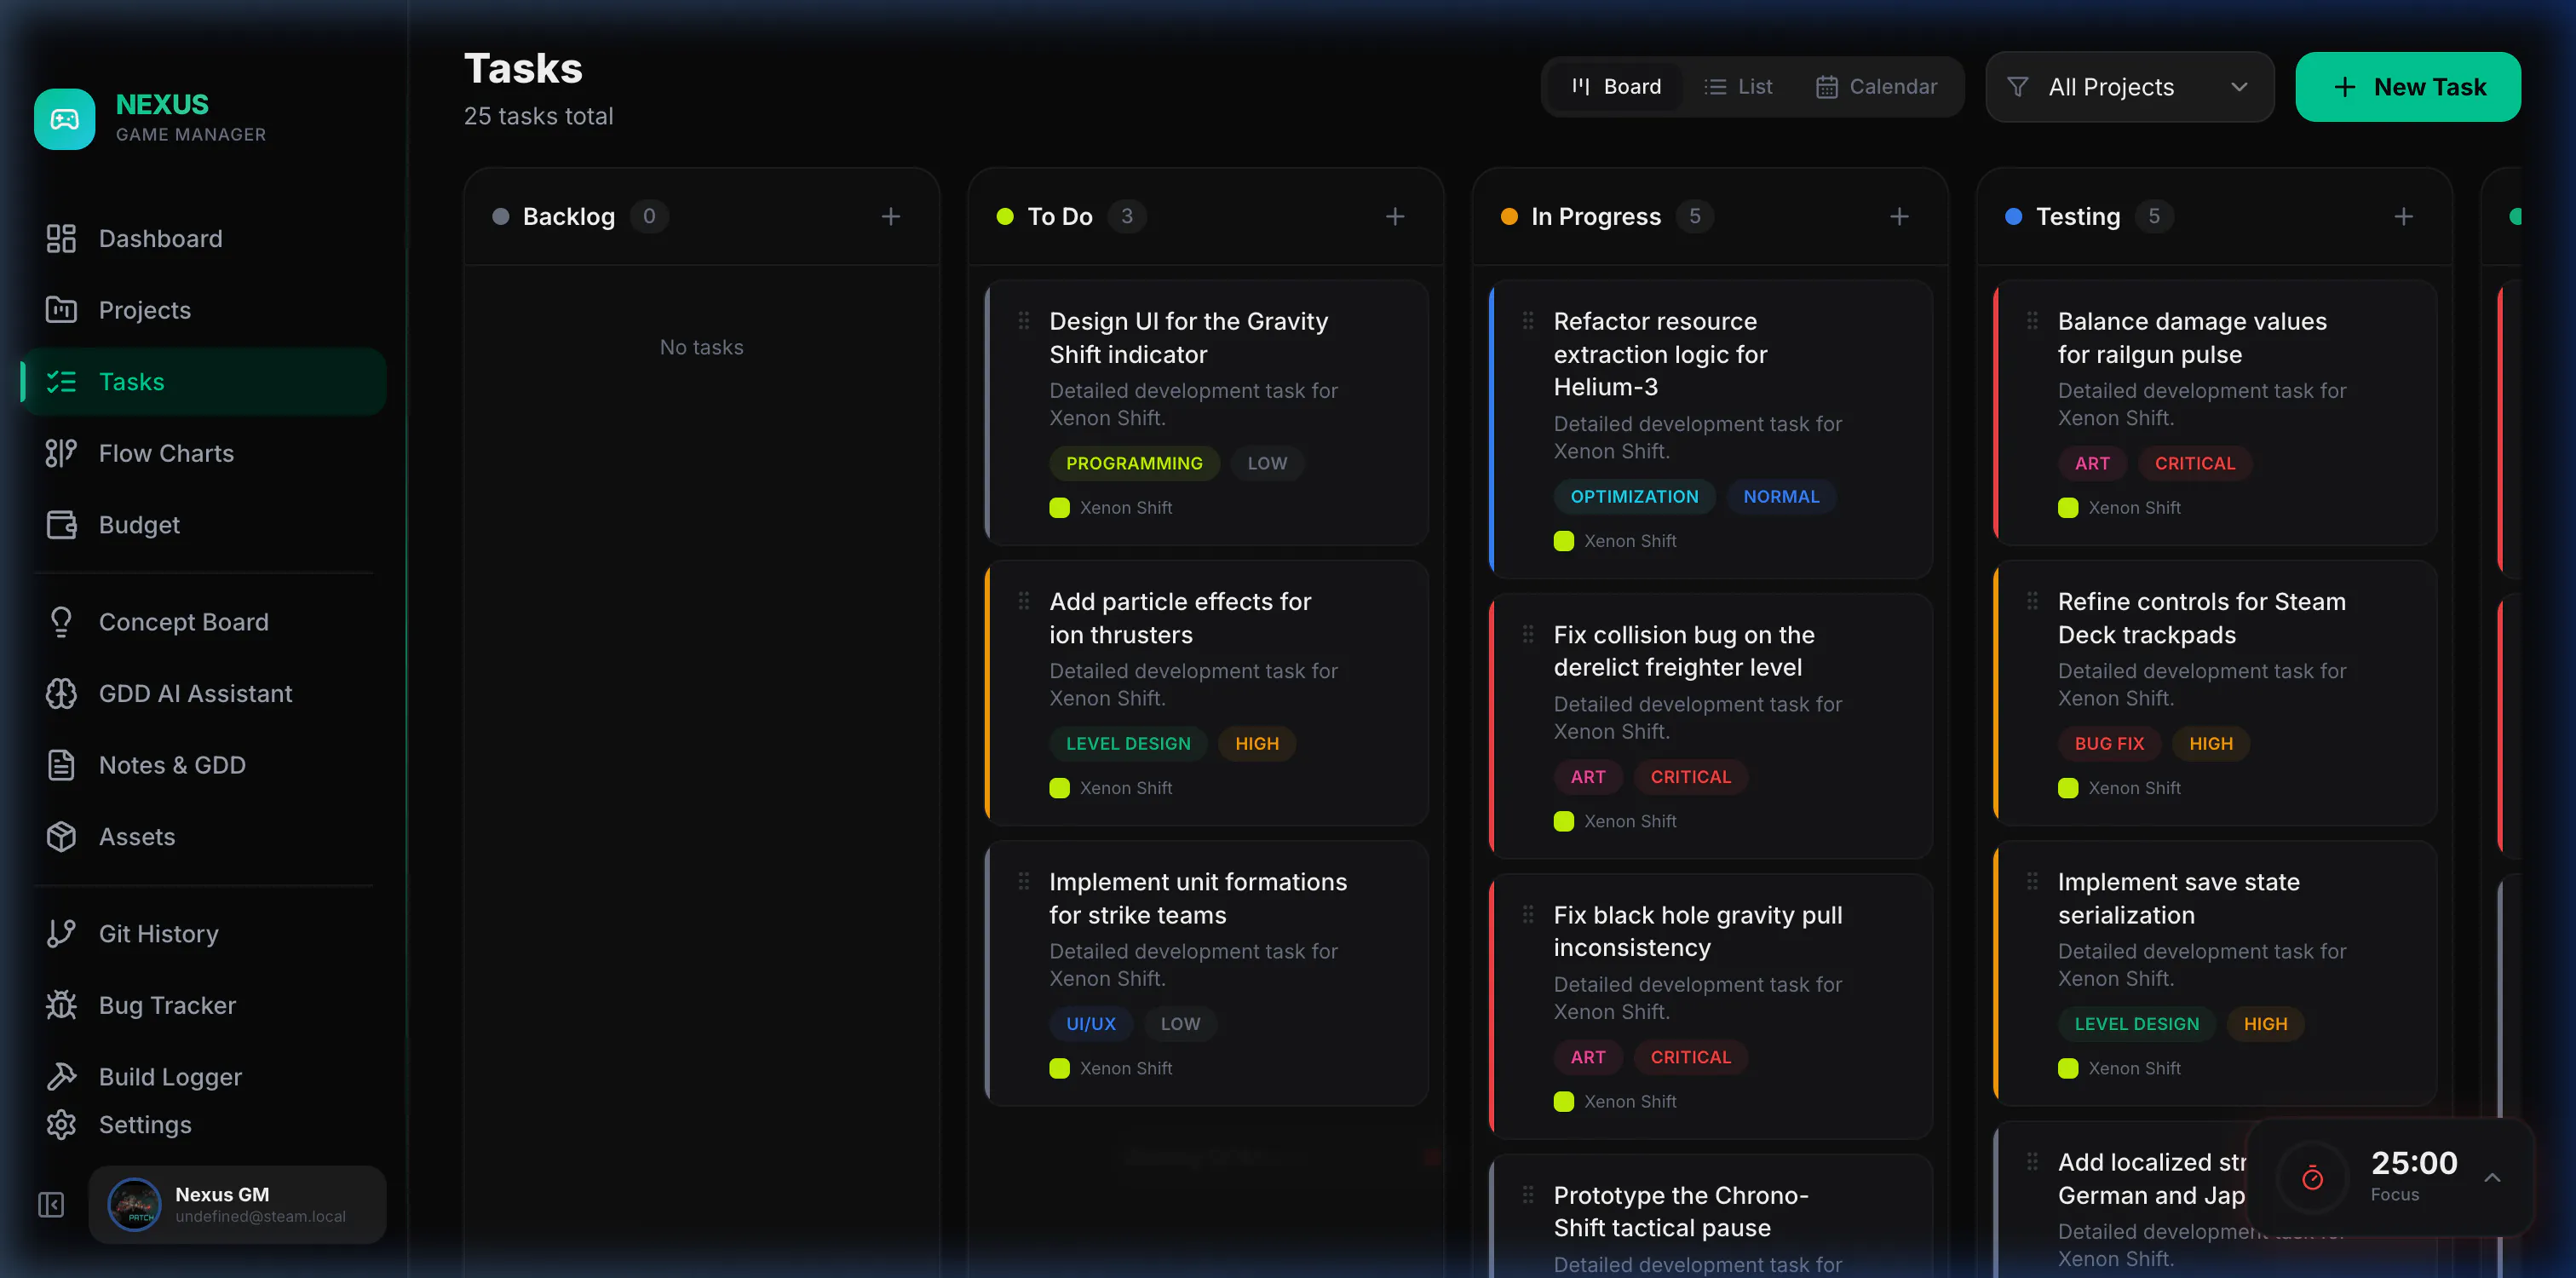Image resolution: width=2576 pixels, height=1278 pixels.
Task: Click the Tasks checklist icon
Action: coord(61,381)
